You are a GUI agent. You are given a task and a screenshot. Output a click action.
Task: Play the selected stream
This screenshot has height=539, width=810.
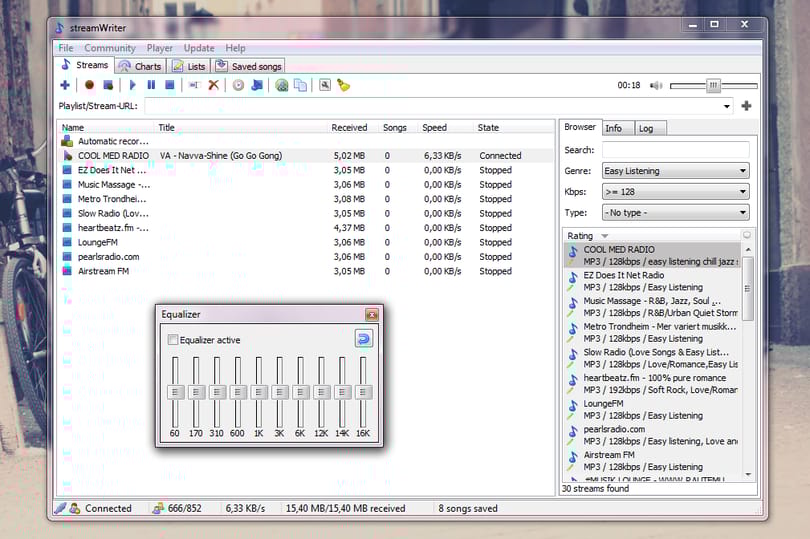(x=133, y=85)
